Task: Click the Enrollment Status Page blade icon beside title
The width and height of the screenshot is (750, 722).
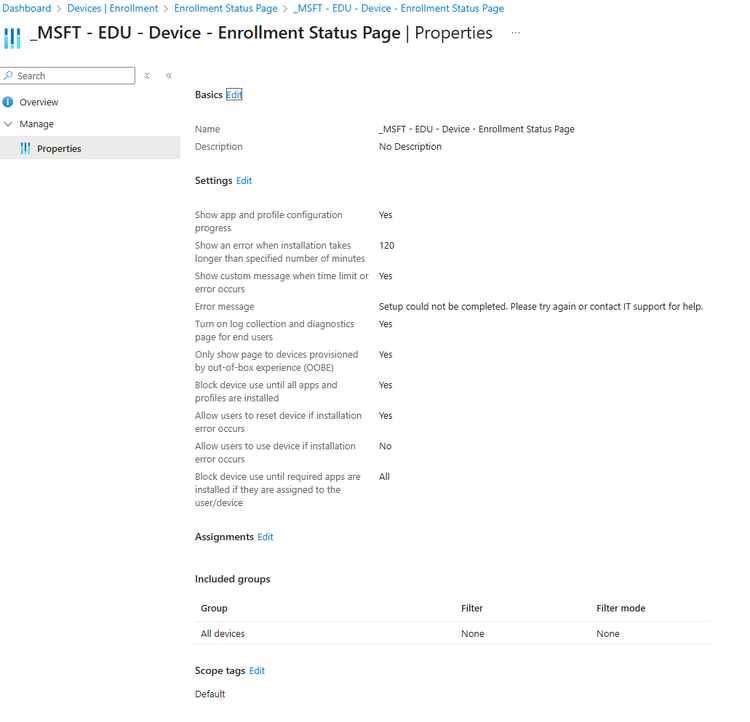Action: pyautogui.click(x=12, y=37)
